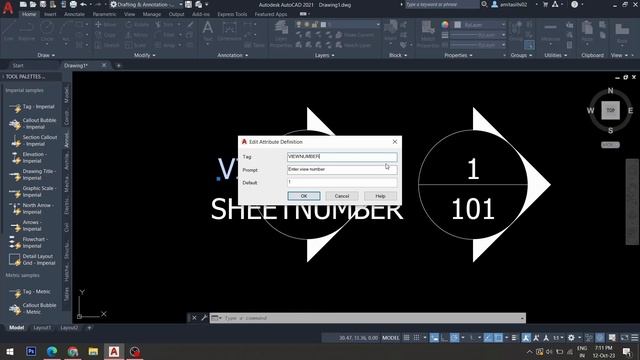Open the Insert ribbon tab
Image resolution: width=640 pixels, height=360 pixels.
pyautogui.click(x=50, y=14)
